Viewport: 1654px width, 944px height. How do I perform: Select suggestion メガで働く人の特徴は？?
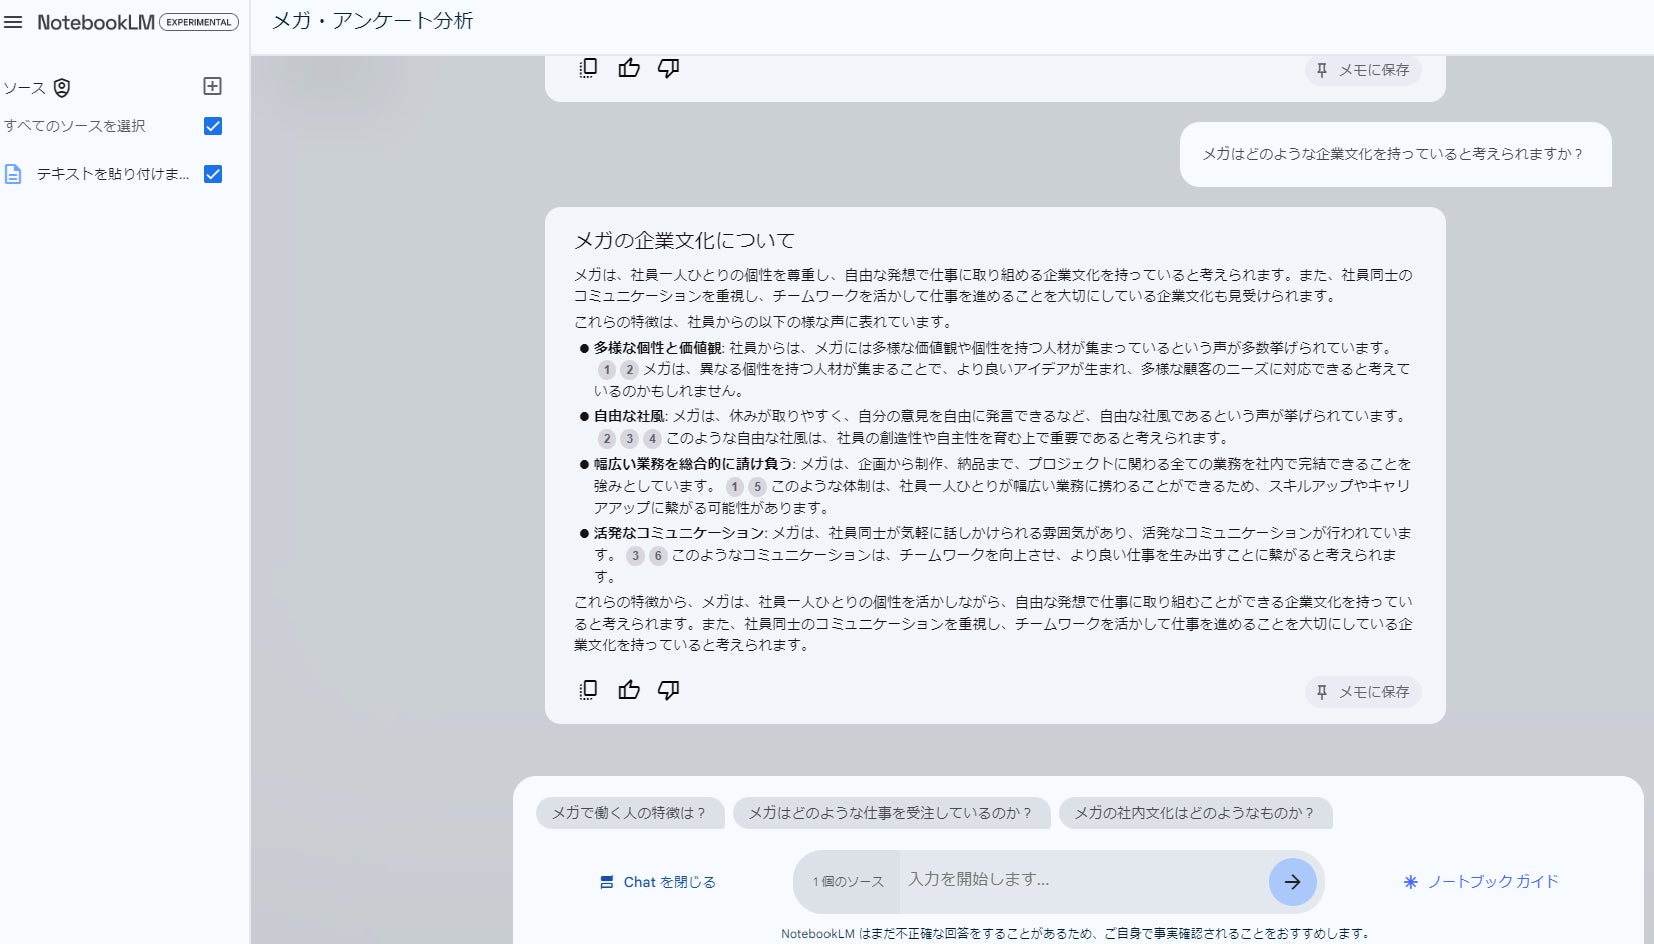coord(629,813)
